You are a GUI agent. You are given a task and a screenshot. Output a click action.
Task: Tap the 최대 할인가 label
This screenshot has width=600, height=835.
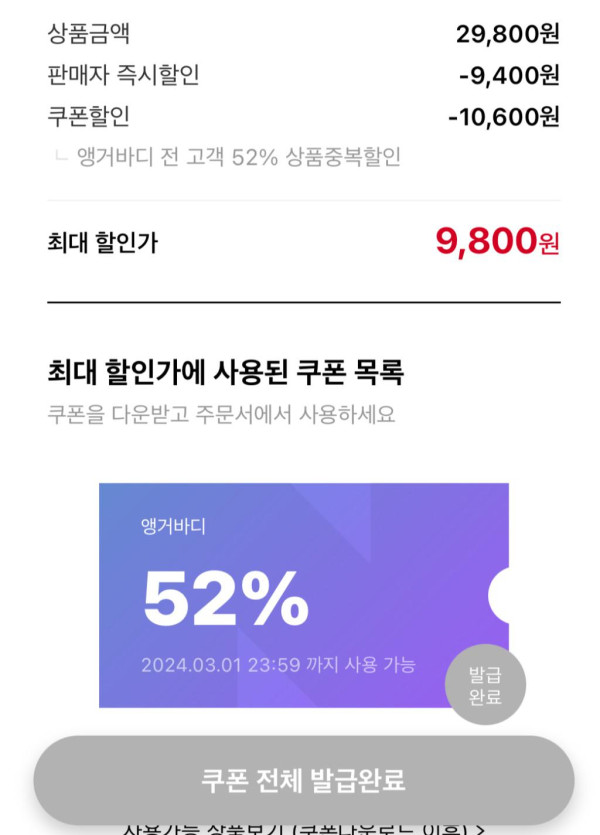pyautogui.click(x=102, y=242)
